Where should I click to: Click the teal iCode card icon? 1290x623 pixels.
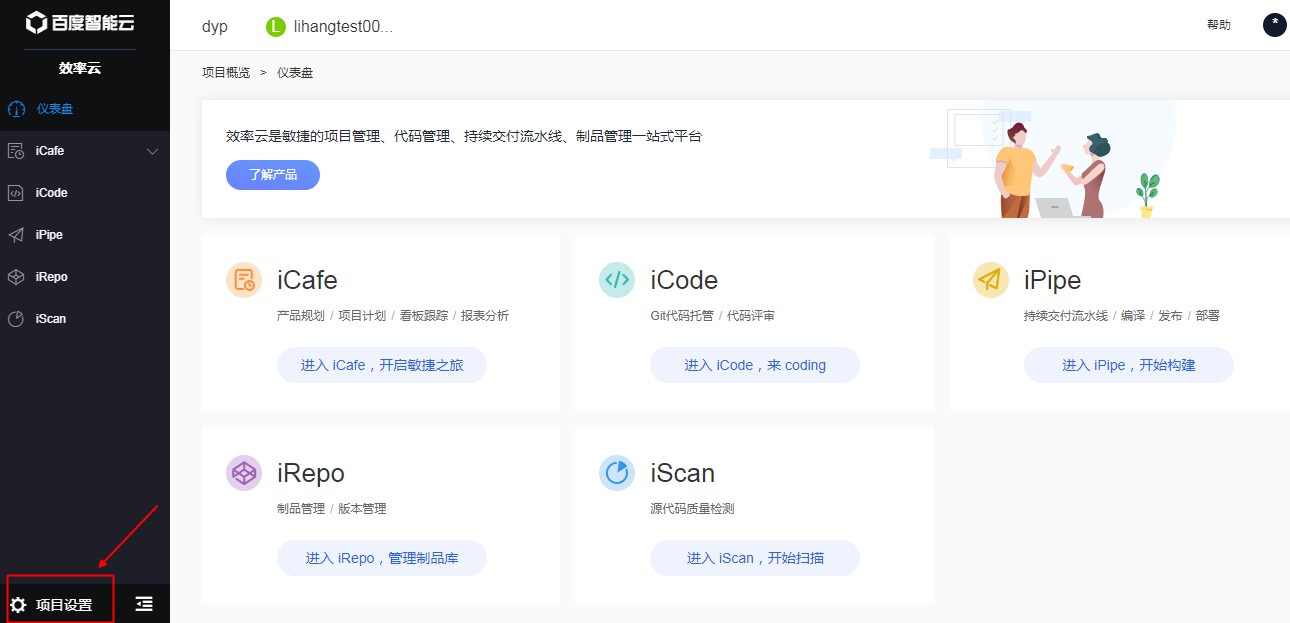[x=617, y=280]
